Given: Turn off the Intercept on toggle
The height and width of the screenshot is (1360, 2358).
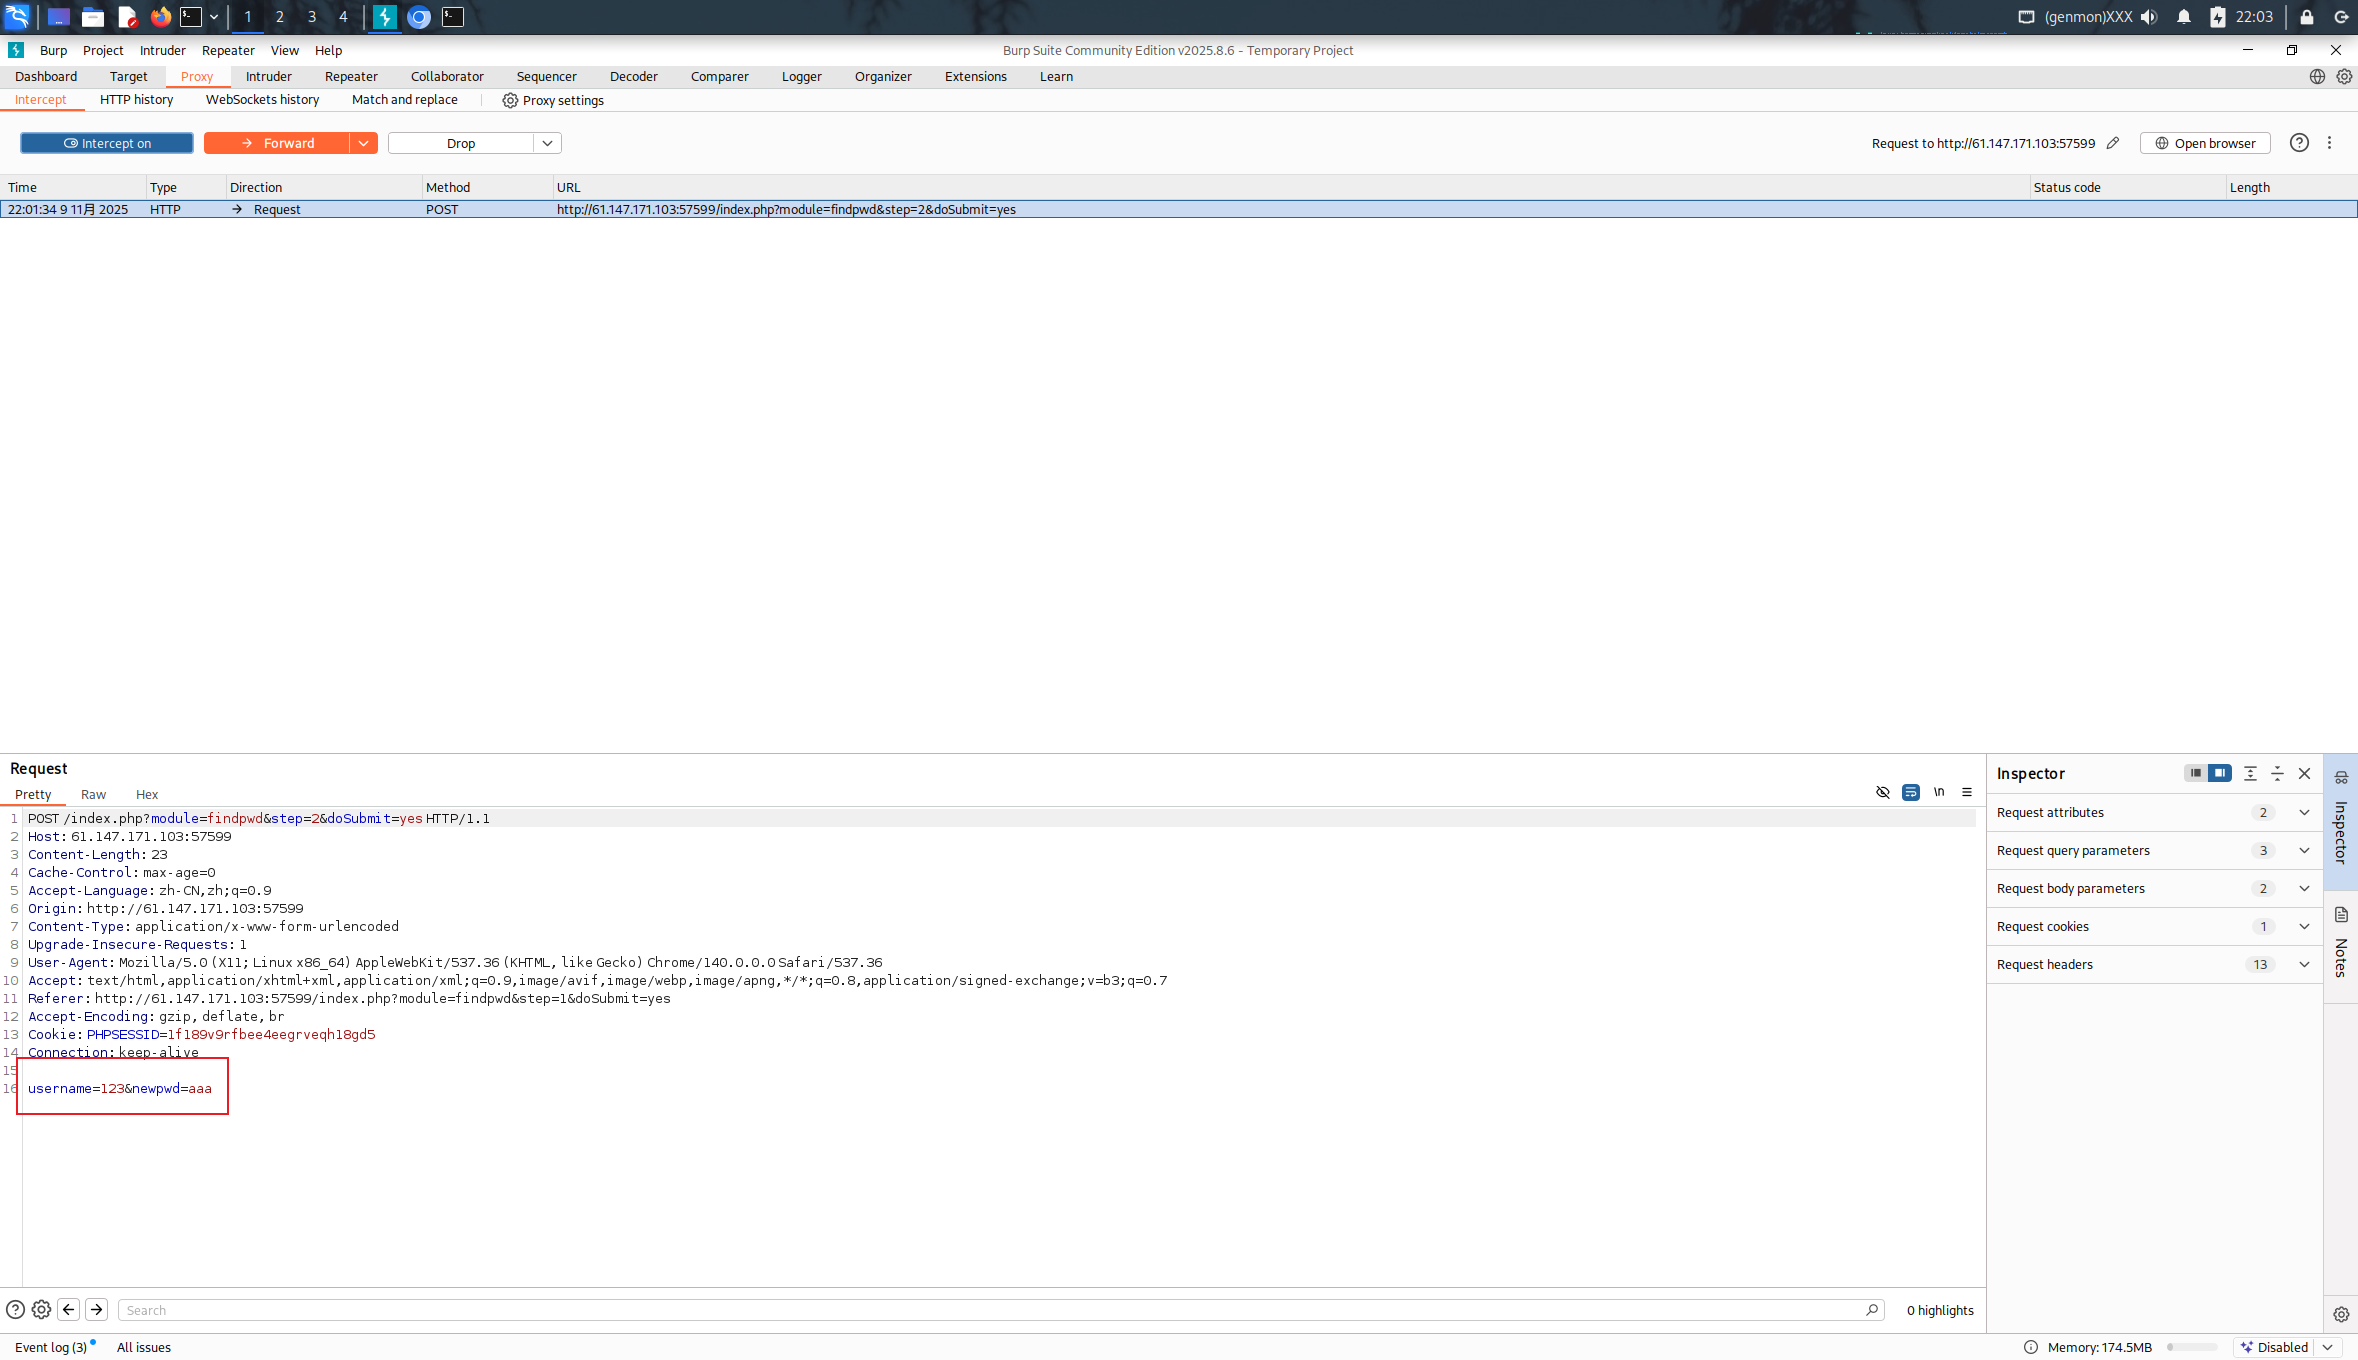Looking at the screenshot, I should (x=107, y=143).
